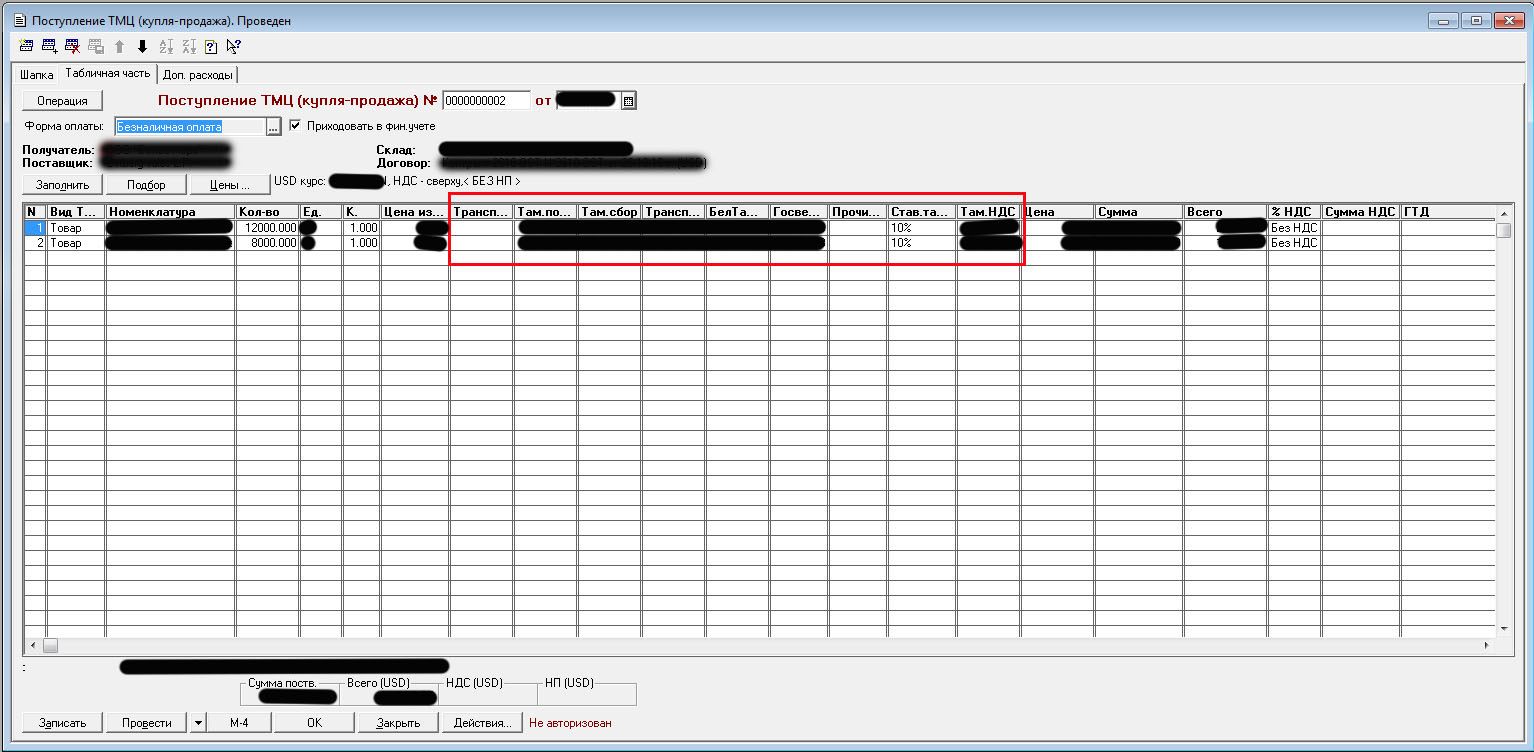Expand the dropdown arrow next to Провести

[x=197, y=723]
